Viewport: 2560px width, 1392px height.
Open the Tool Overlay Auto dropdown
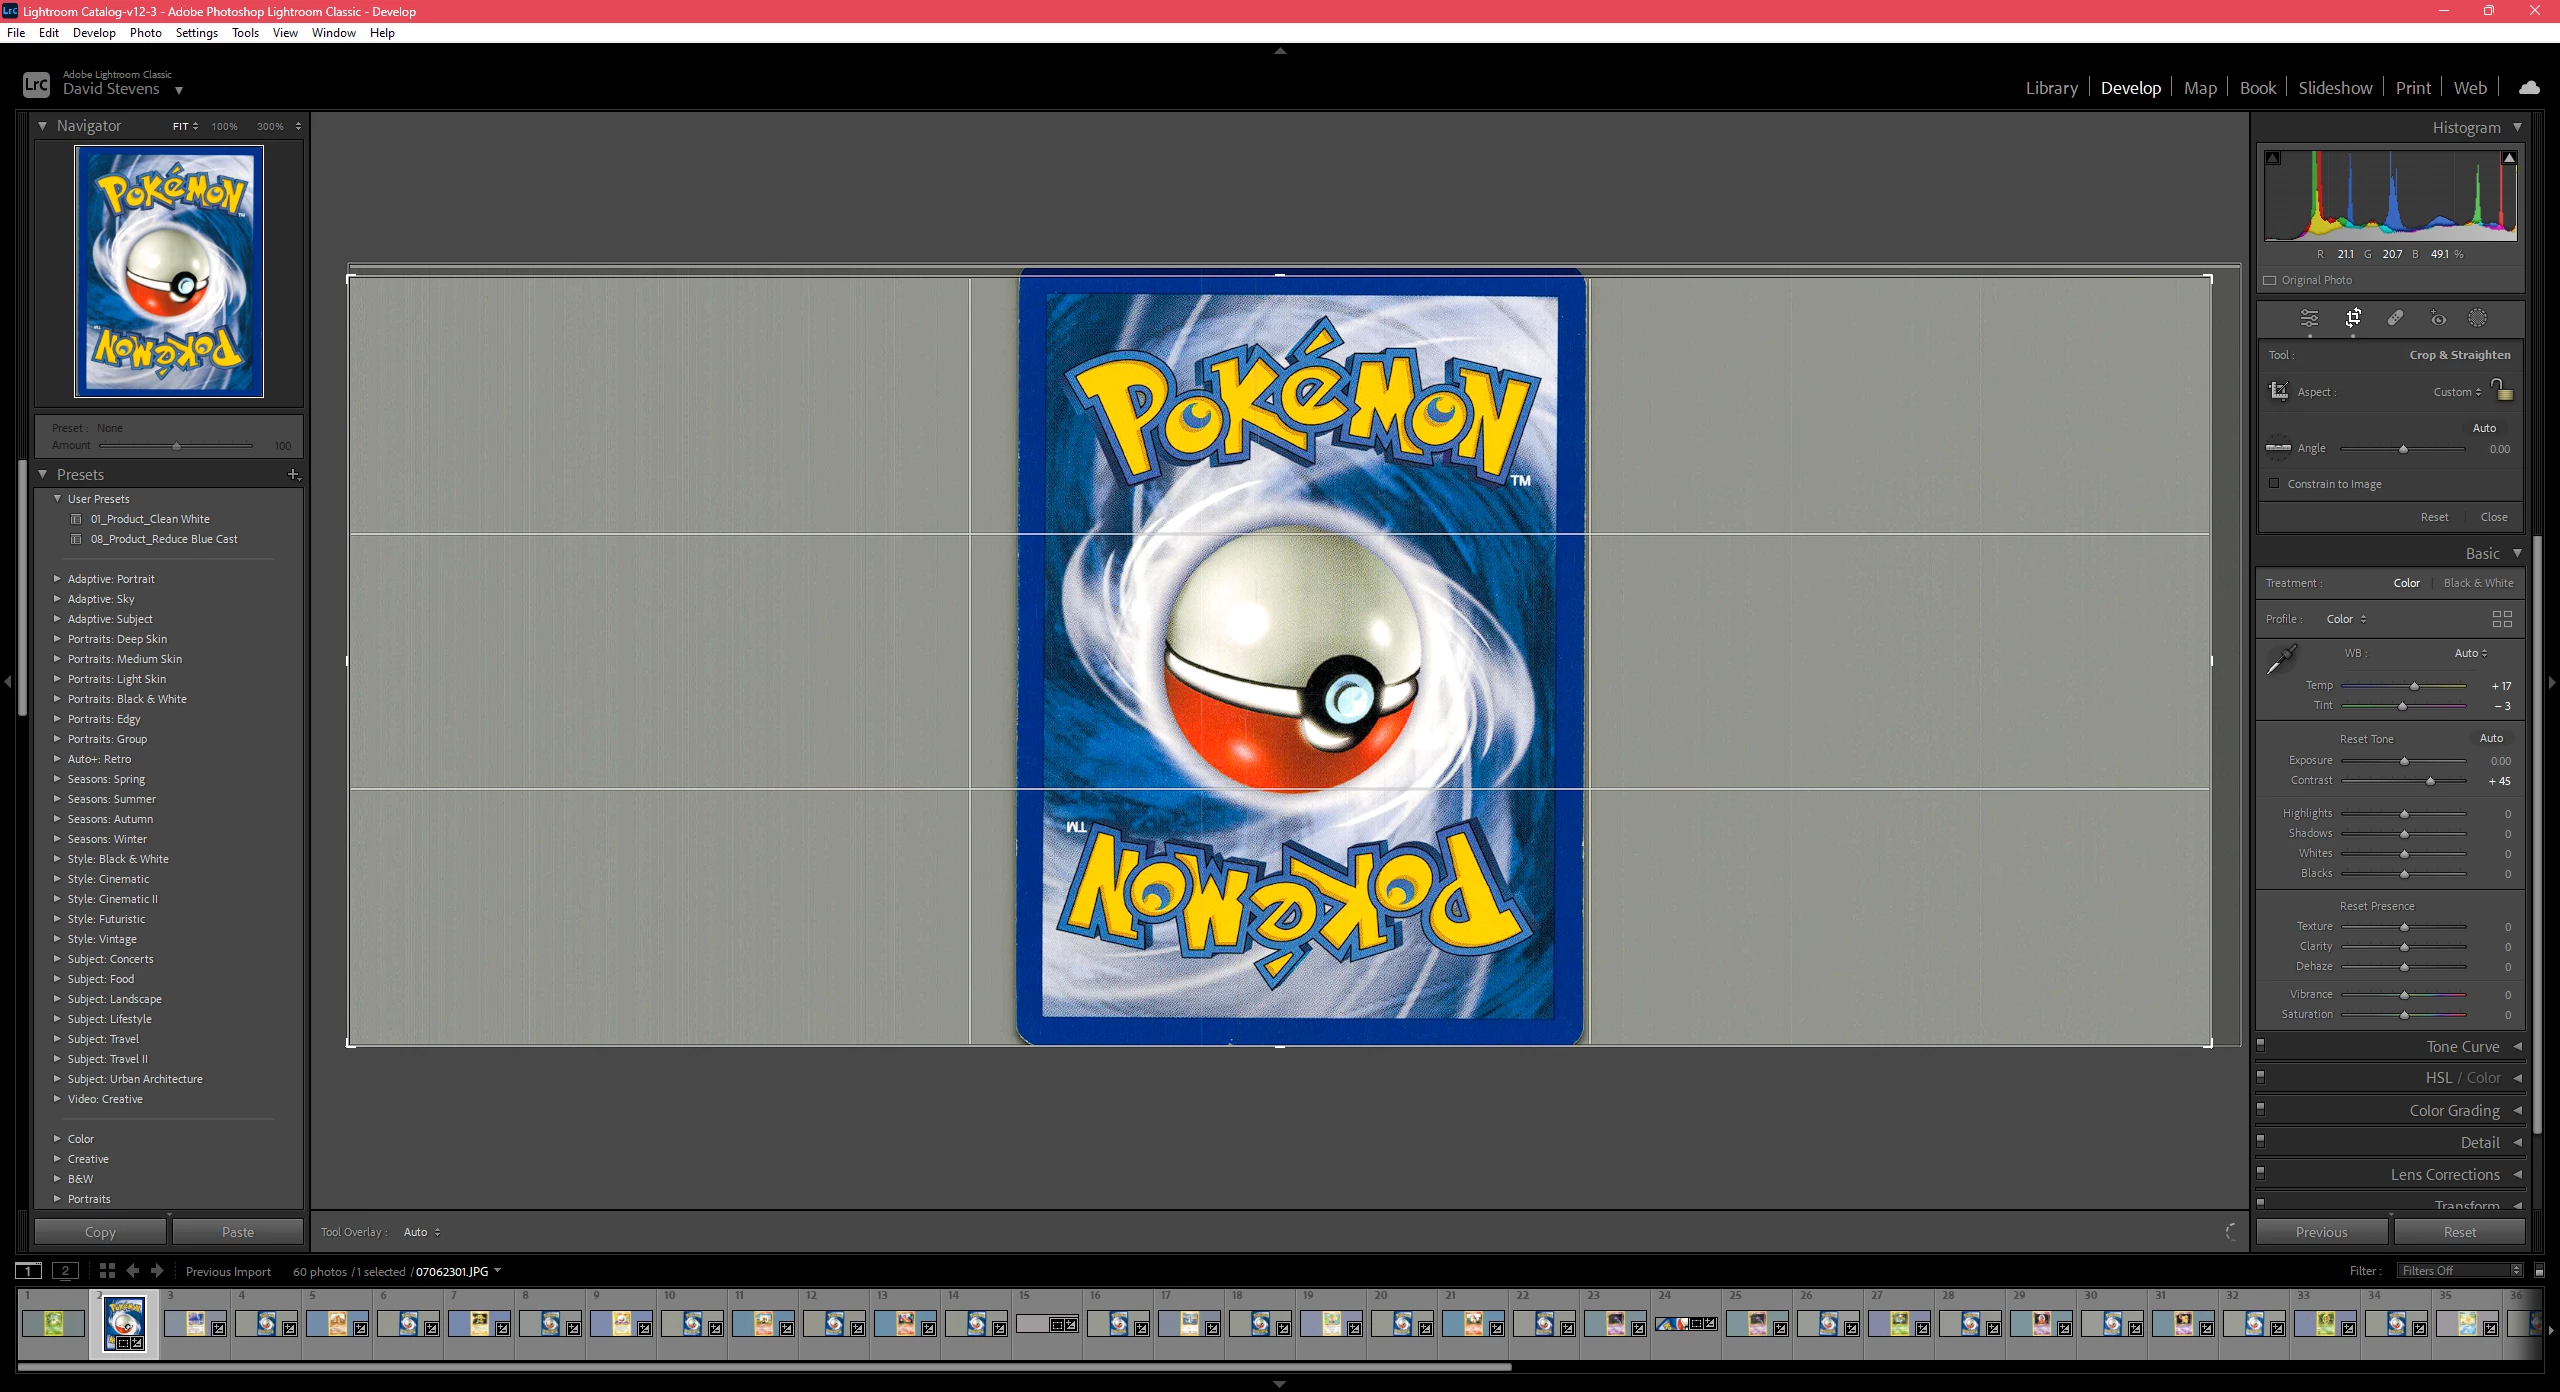(x=421, y=1232)
